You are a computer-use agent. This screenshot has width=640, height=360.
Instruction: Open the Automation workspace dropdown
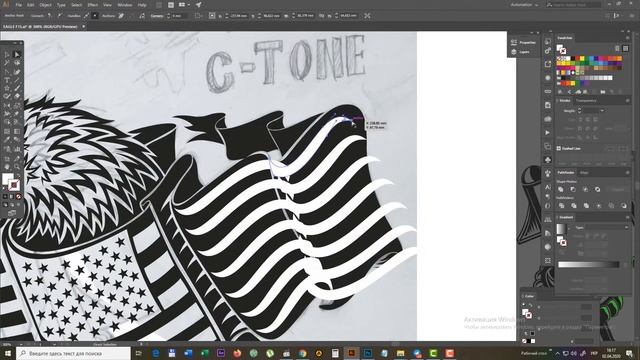524,5
